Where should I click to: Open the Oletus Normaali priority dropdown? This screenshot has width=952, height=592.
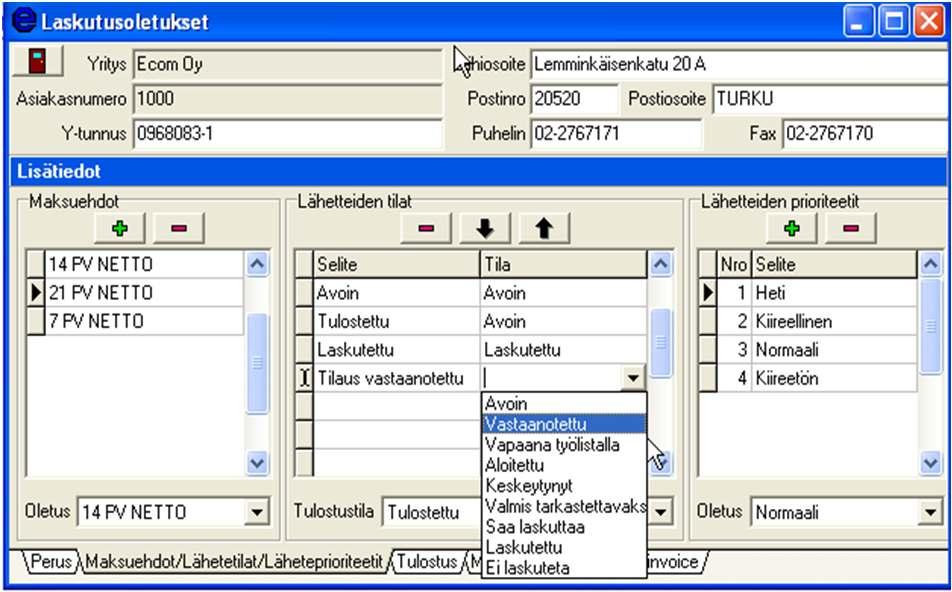point(931,512)
